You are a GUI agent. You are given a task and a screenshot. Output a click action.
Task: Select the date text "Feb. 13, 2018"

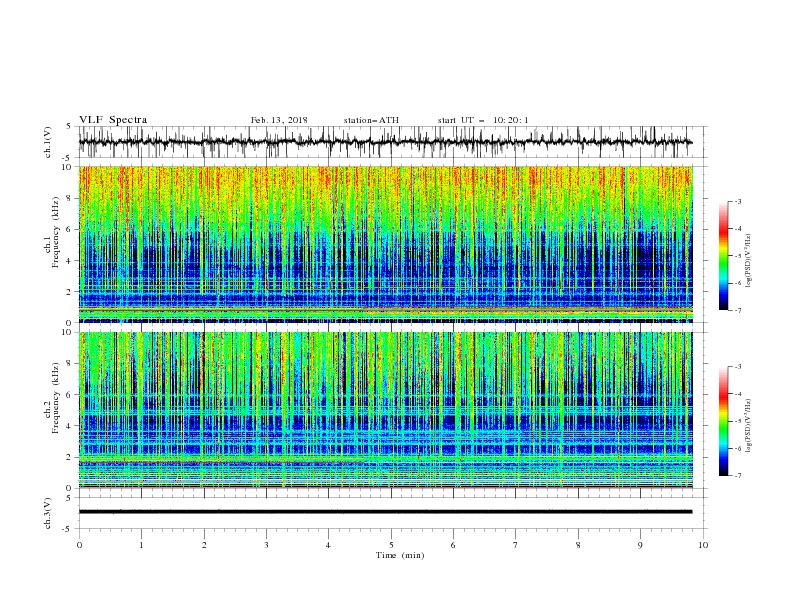[279, 120]
